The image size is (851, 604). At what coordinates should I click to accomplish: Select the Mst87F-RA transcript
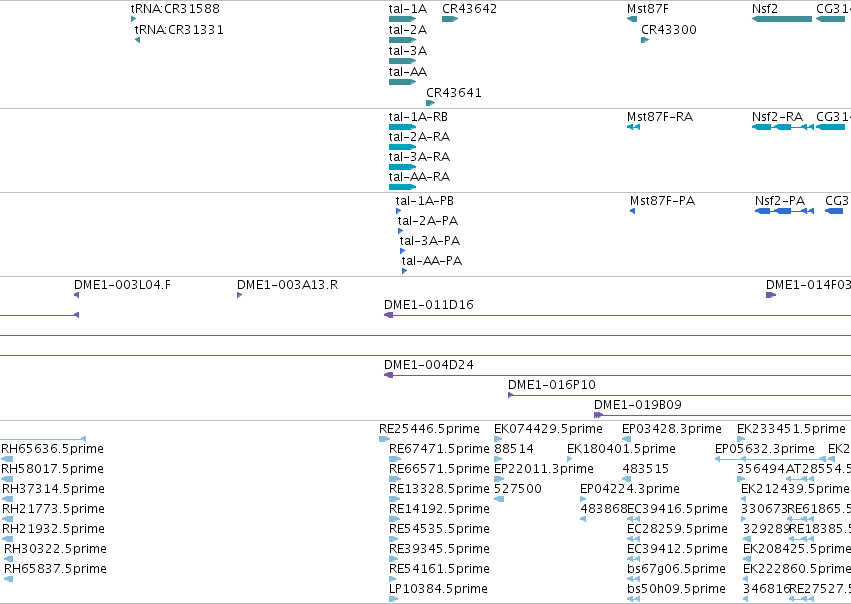tap(633, 127)
